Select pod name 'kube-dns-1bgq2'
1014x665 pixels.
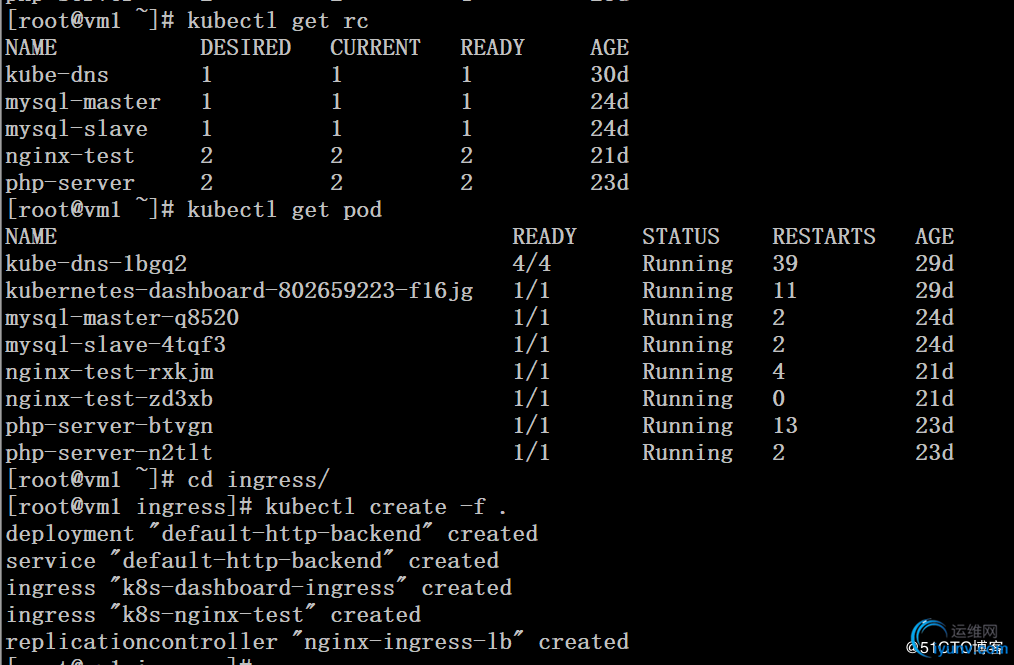pyautogui.click(x=96, y=264)
